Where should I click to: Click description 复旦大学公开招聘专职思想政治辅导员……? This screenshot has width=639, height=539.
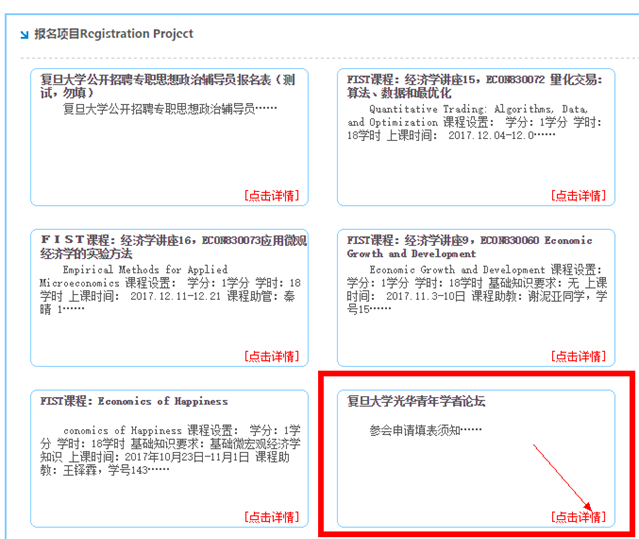pyautogui.click(x=170, y=109)
